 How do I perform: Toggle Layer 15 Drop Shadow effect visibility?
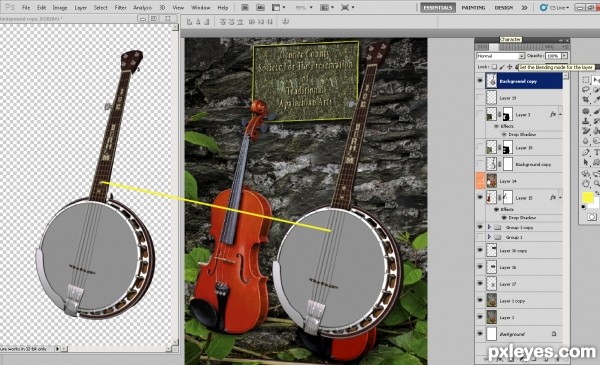504,218
